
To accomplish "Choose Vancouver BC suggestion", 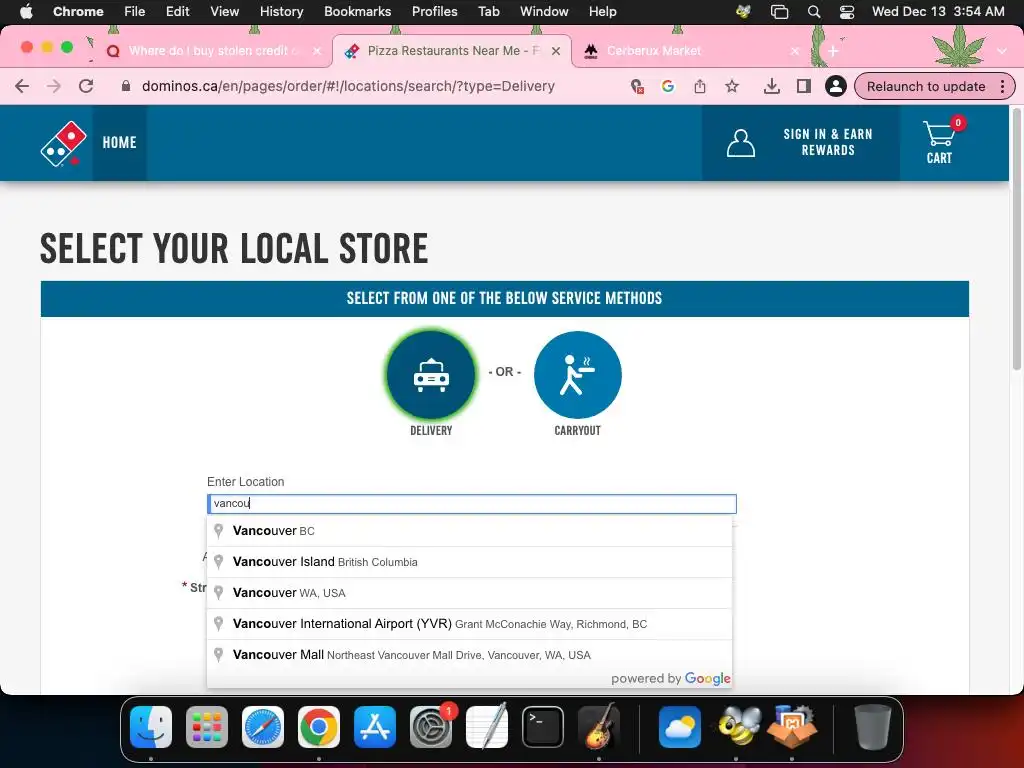I will 470,531.
